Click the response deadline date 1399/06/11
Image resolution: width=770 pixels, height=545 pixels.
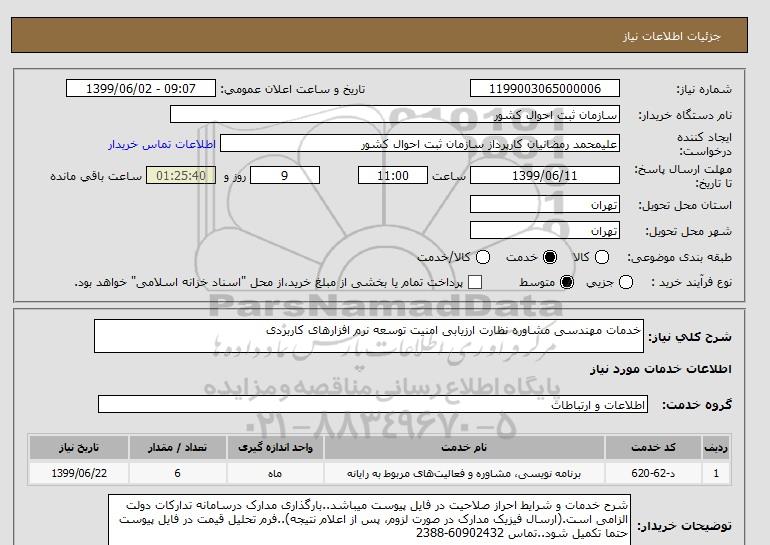(545, 175)
